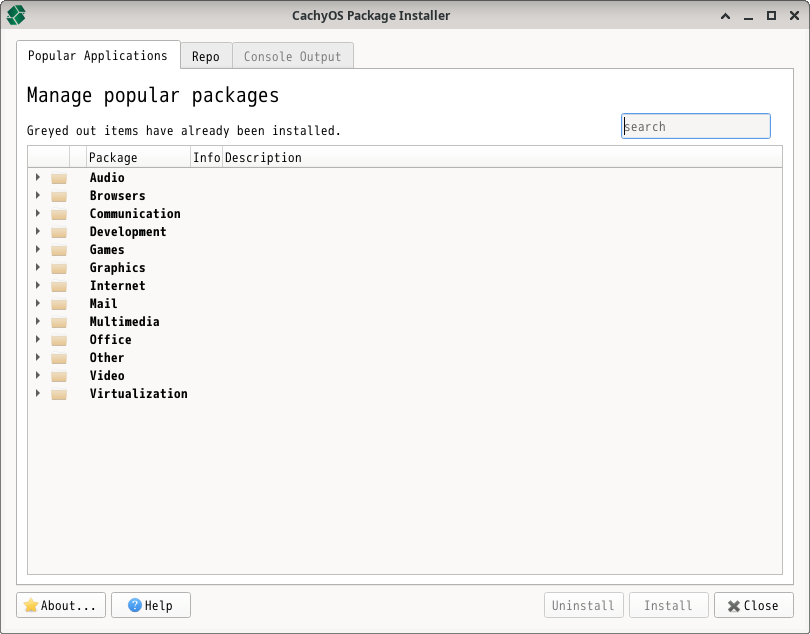Expand the Multimedia category
Screen dimensions: 810x634
click(x=38, y=321)
